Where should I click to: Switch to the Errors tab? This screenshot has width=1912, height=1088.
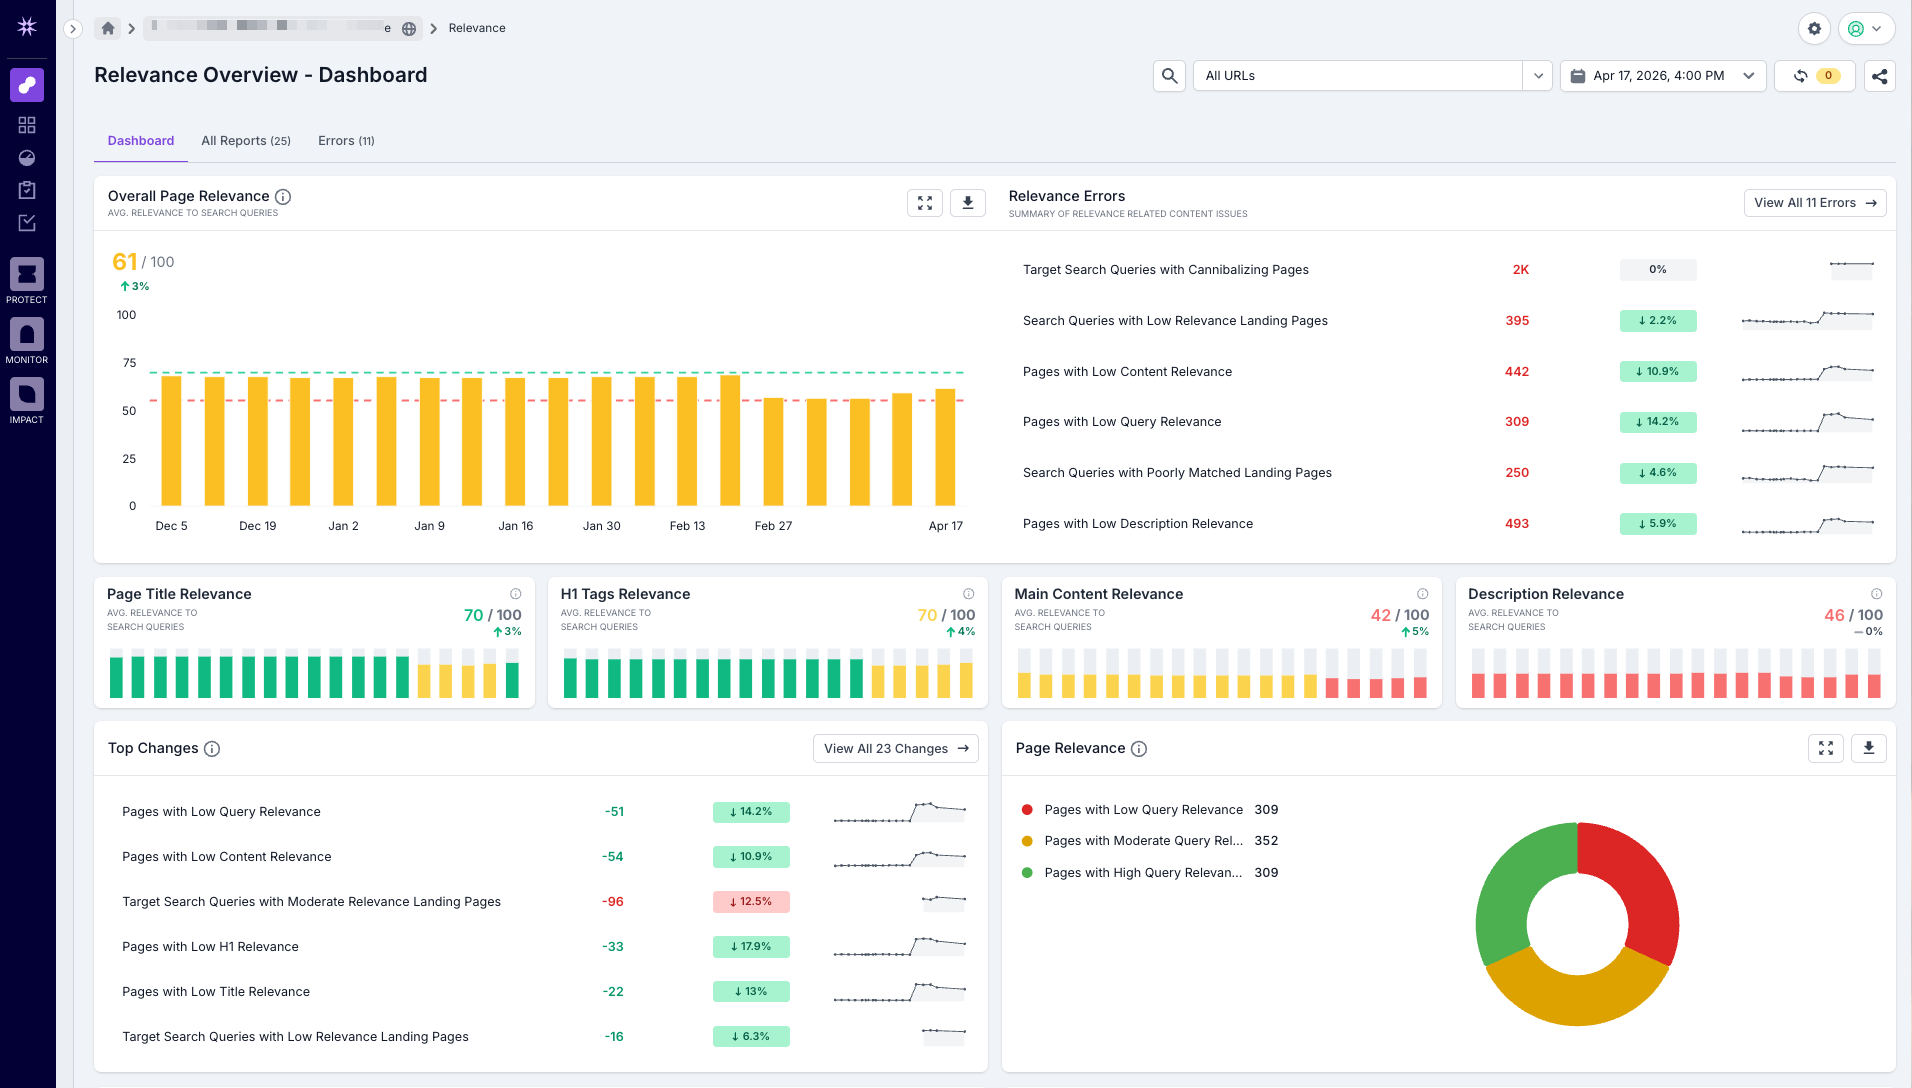346,141
